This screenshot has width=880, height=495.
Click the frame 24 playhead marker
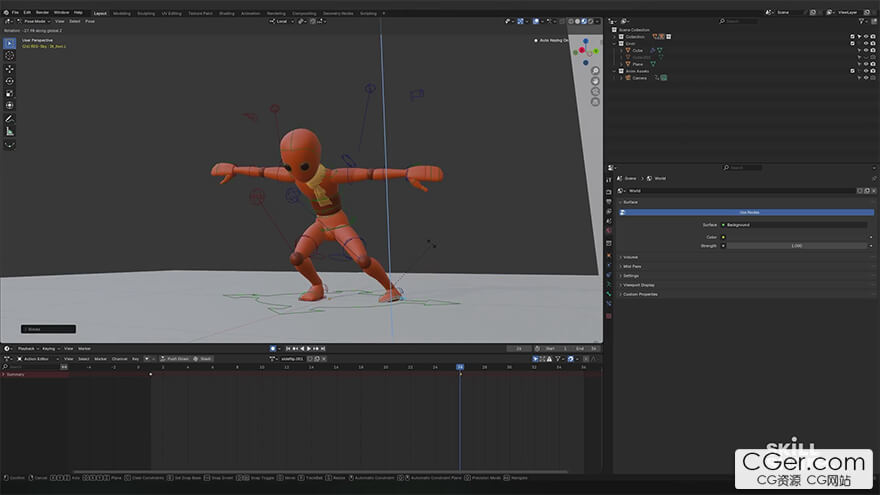[460, 367]
